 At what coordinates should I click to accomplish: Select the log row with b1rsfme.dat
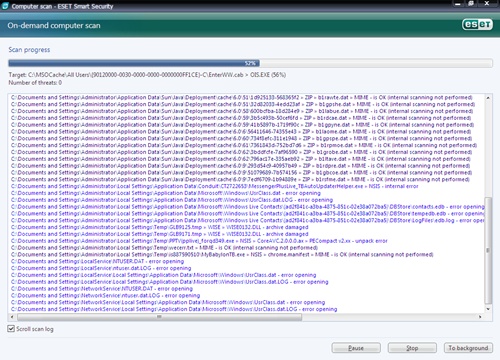[240, 179]
